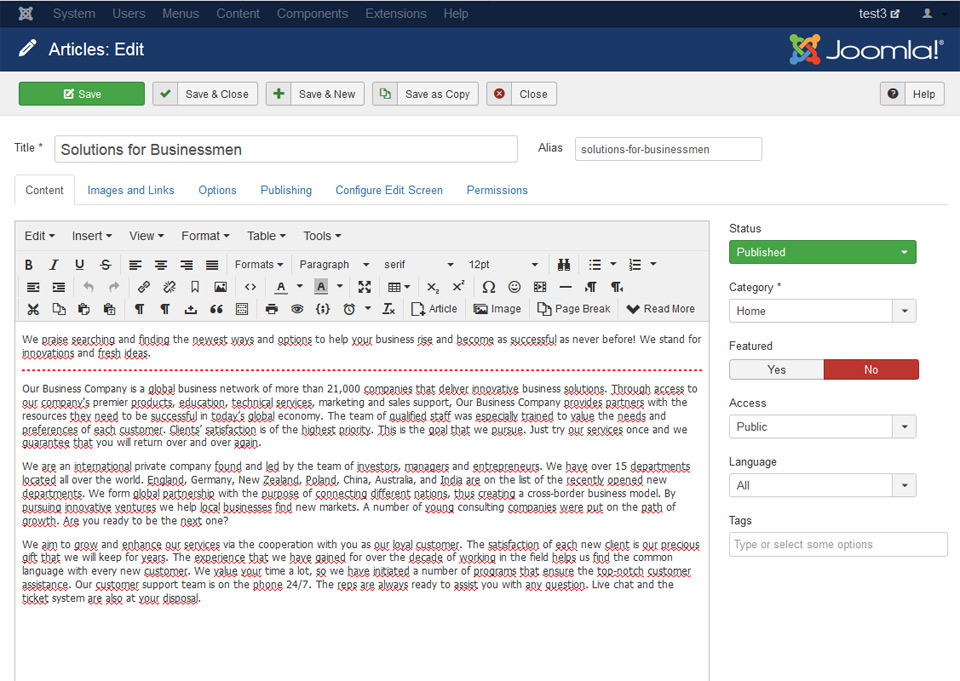Open find and replace binoculars icon

coord(564,265)
